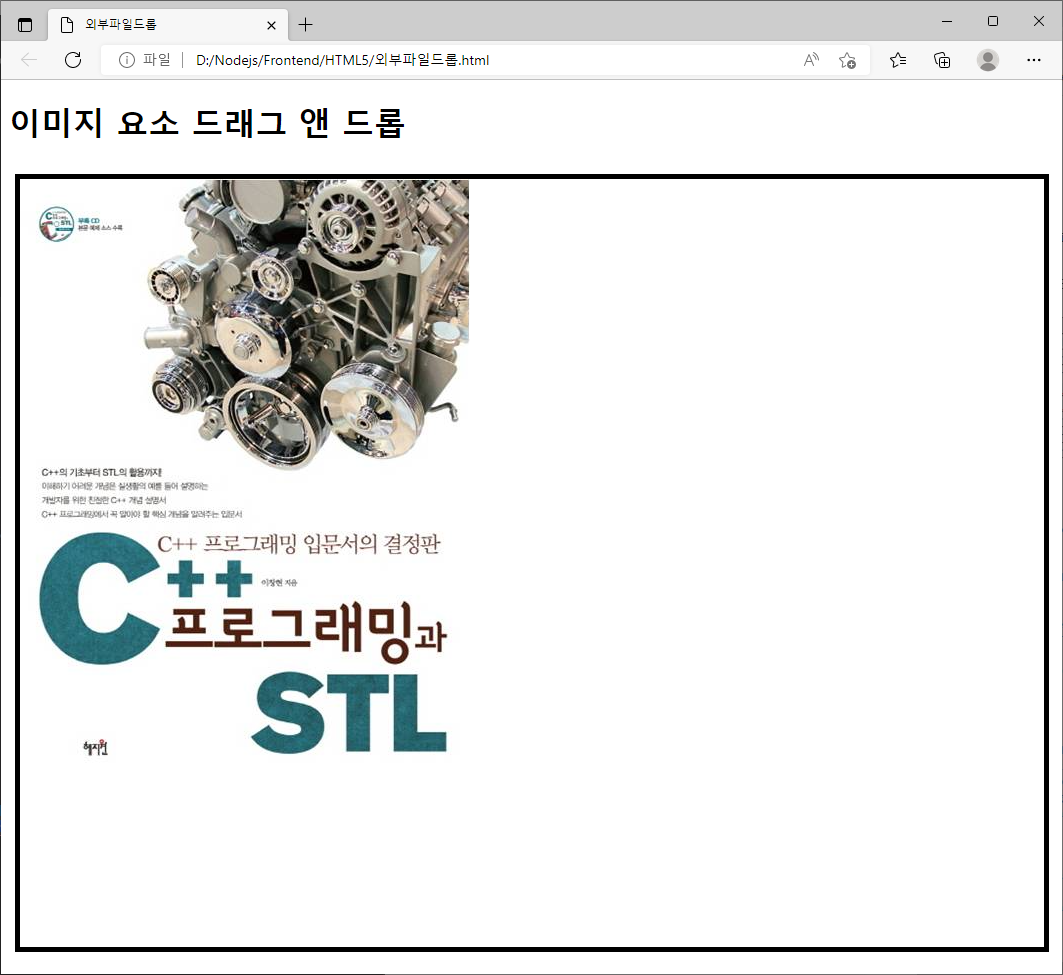Add this page to favorites star icon

(x=847, y=60)
